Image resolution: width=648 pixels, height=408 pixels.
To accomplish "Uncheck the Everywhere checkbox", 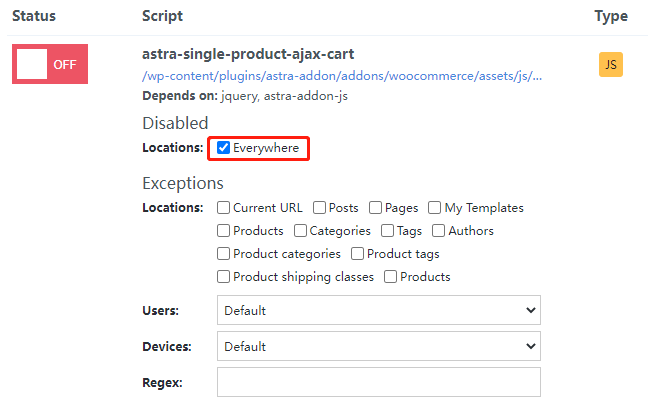I will point(224,148).
